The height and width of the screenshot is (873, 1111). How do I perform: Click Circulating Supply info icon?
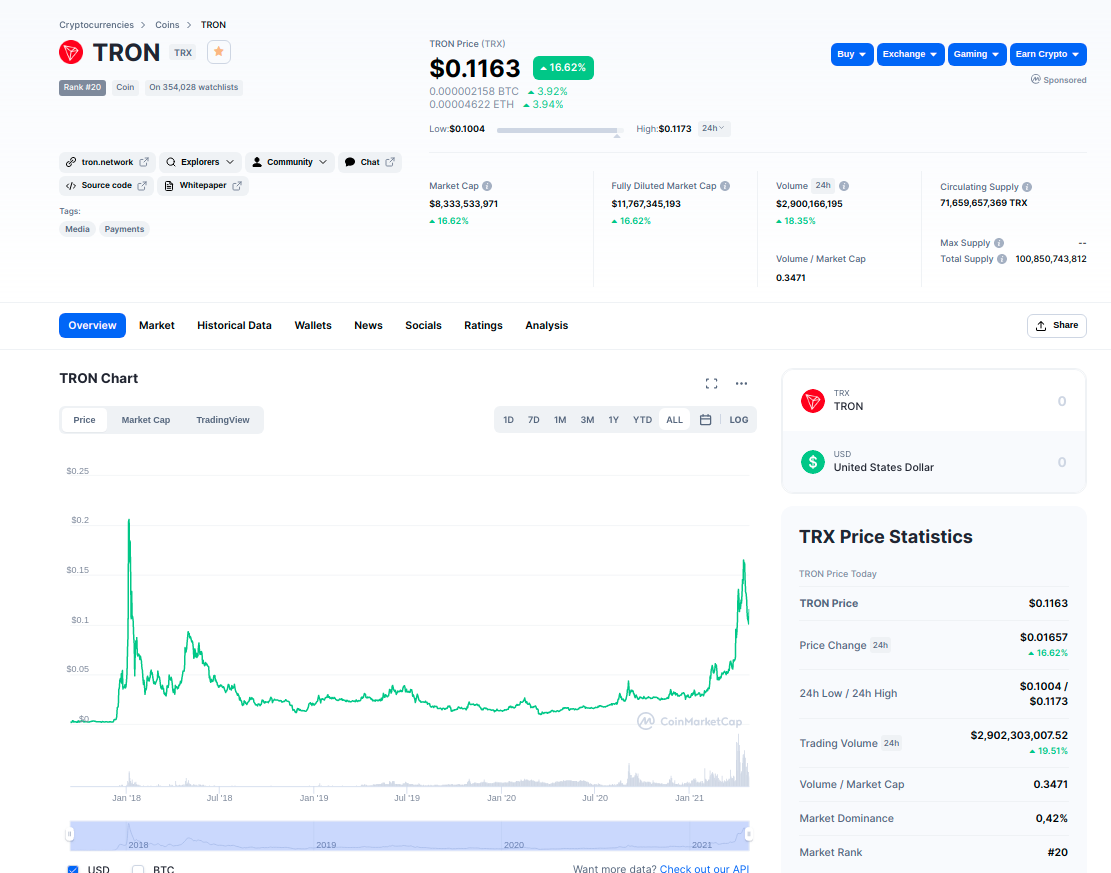[1027, 187]
